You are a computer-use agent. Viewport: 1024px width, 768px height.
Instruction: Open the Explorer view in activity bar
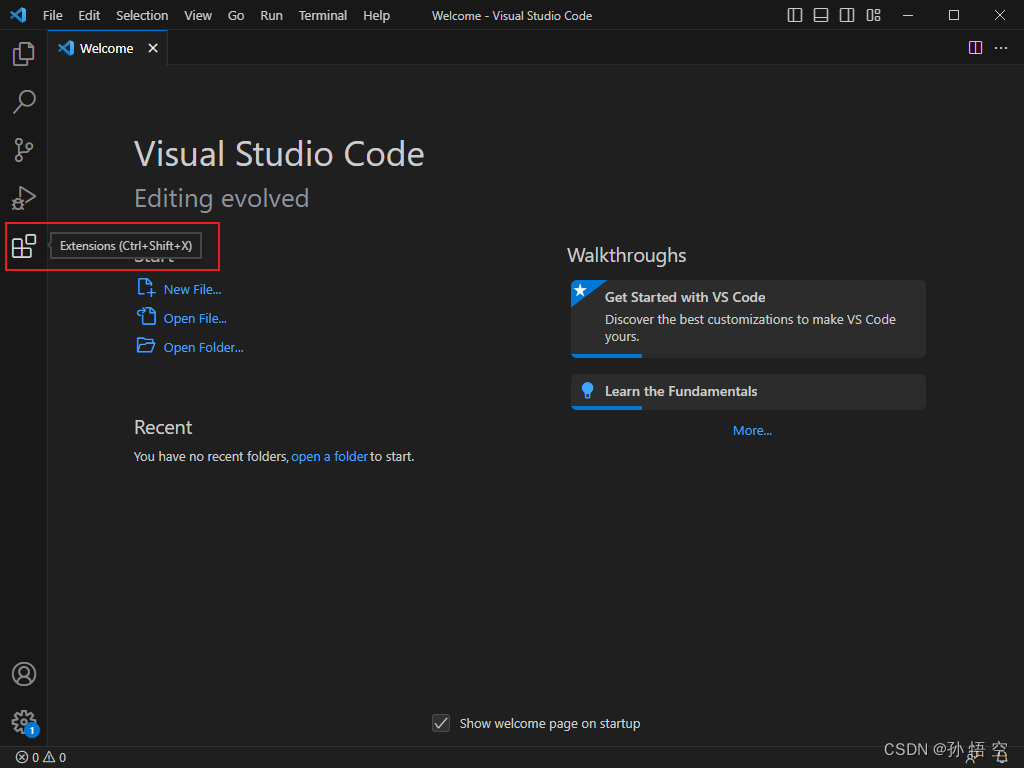pos(24,54)
